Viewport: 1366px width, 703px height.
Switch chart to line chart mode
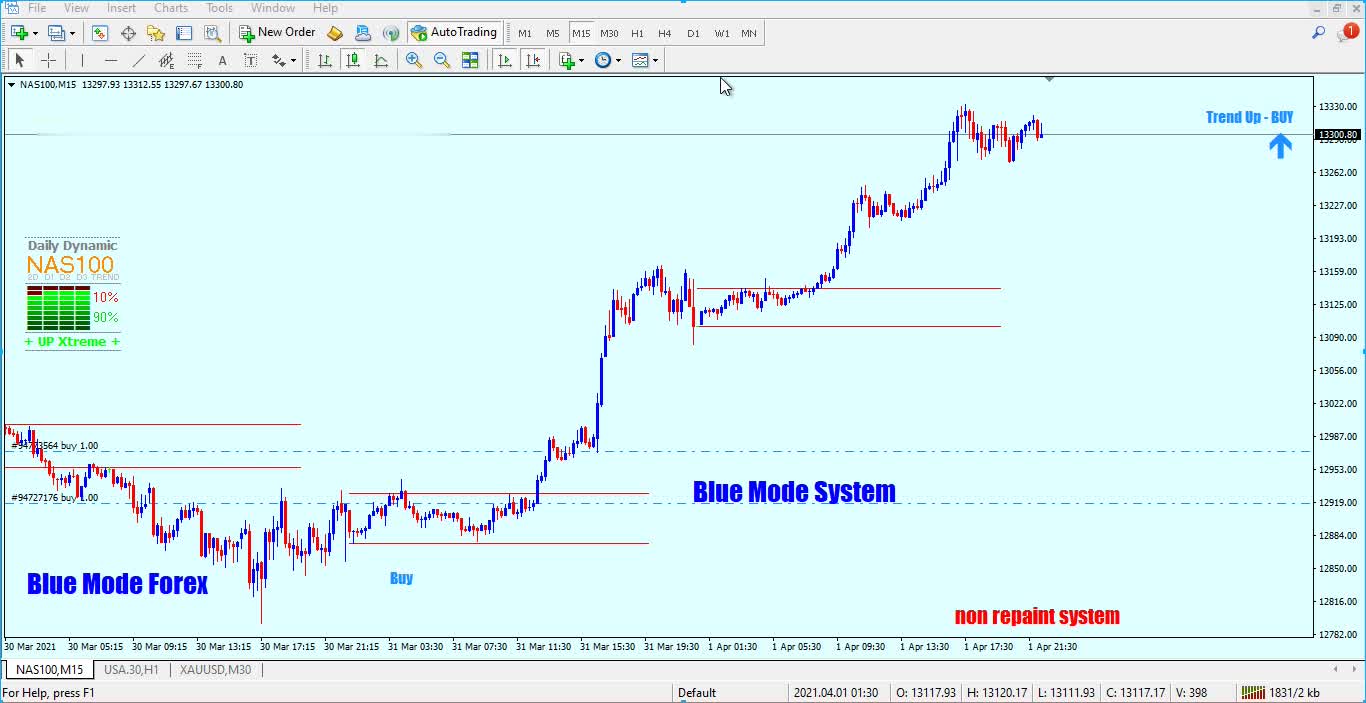coord(381,60)
